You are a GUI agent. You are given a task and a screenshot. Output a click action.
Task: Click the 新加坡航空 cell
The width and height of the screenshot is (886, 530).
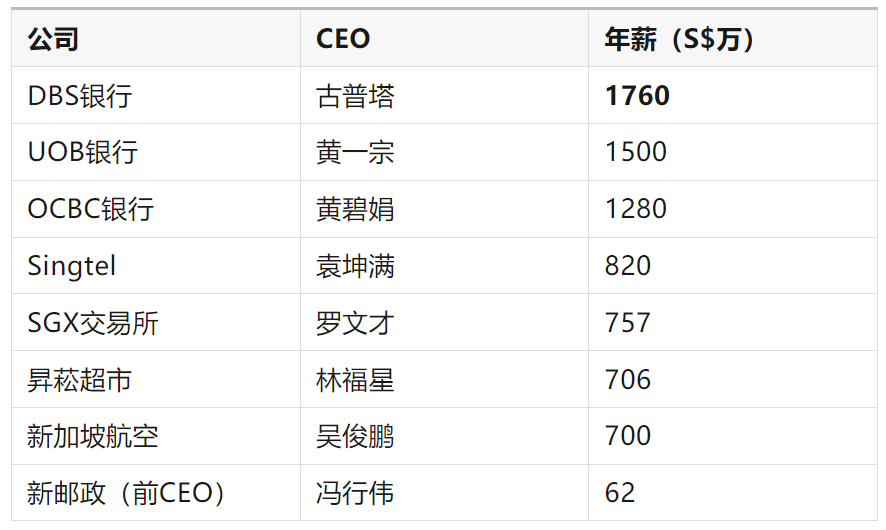(x=156, y=436)
